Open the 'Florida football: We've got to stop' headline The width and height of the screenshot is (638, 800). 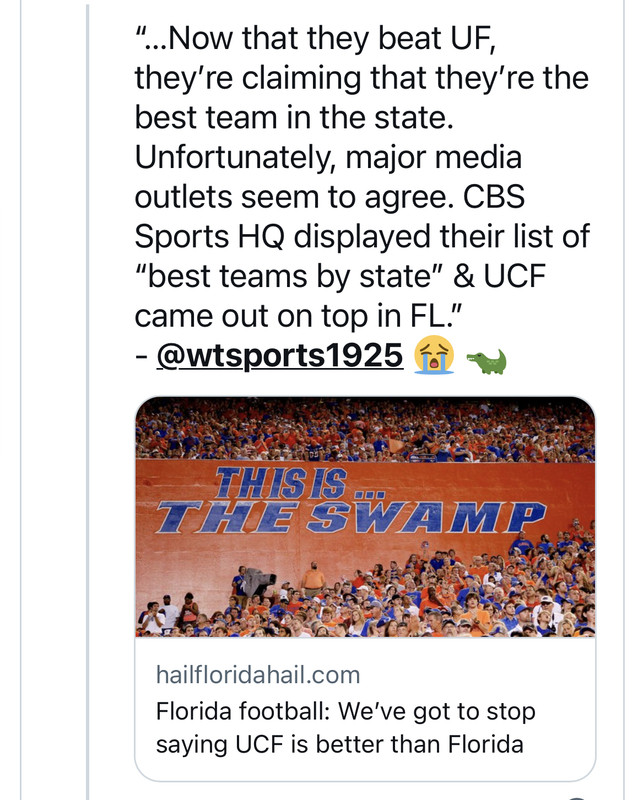(x=346, y=711)
